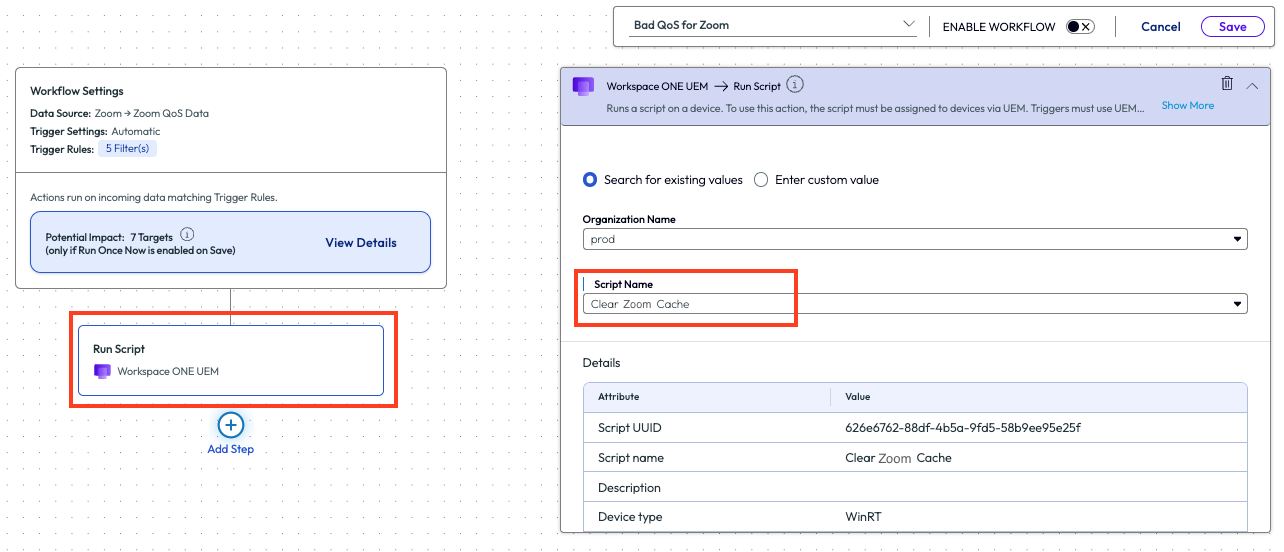This screenshot has height=552, width=1284.
Task: Open the 'Bad QoS for Zoom' workflow dropdown
Action: (x=908, y=25)
